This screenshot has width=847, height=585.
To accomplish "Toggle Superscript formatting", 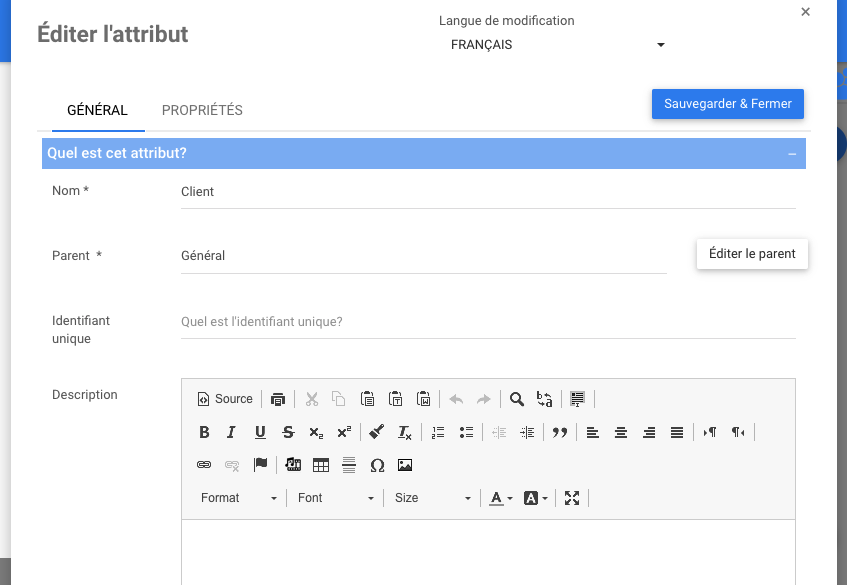I will coord(344,432).
